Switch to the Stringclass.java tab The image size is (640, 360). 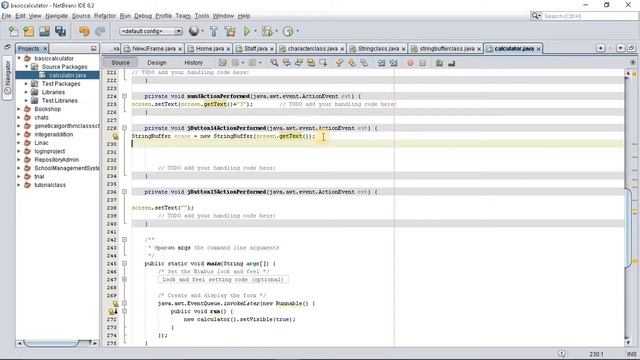coord(378,49)
